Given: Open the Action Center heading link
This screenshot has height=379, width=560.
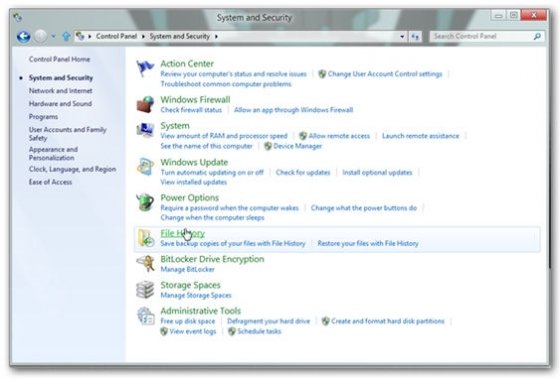Looking at the screenshot, I should point(187,64).
